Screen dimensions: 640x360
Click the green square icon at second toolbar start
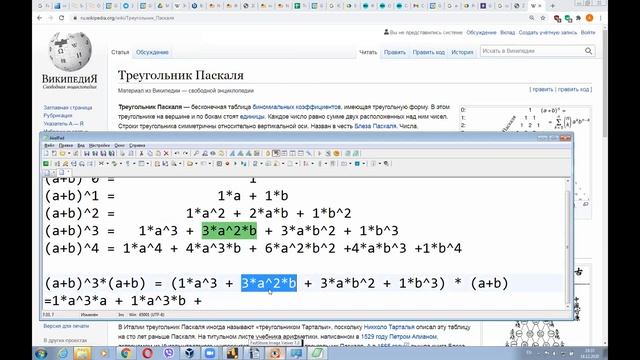click(x=46, y=164)
